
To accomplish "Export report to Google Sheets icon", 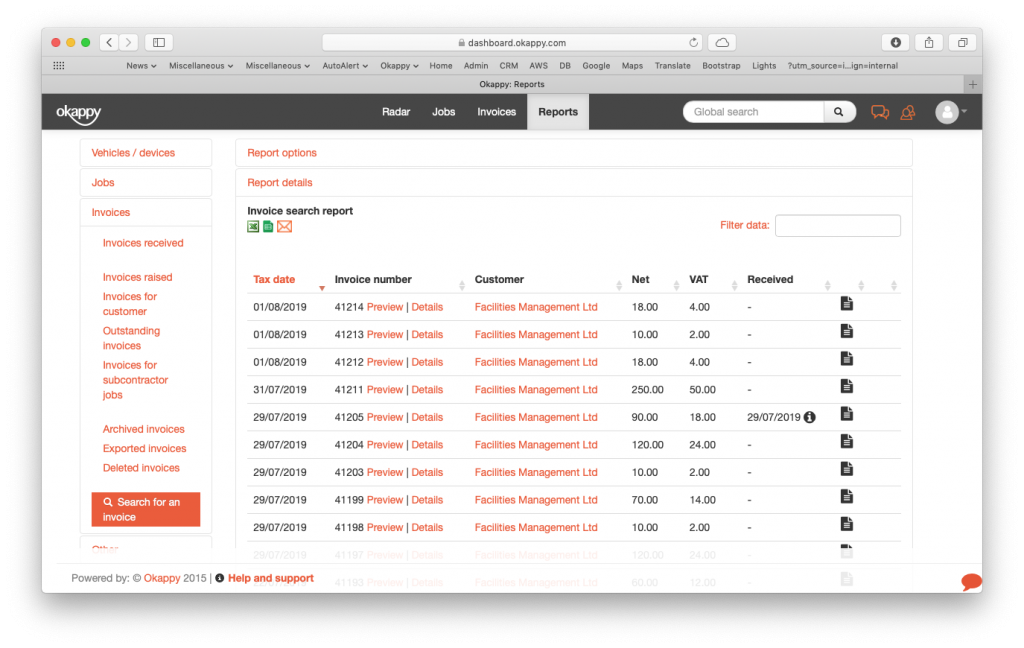I will (x=268, y=227).
